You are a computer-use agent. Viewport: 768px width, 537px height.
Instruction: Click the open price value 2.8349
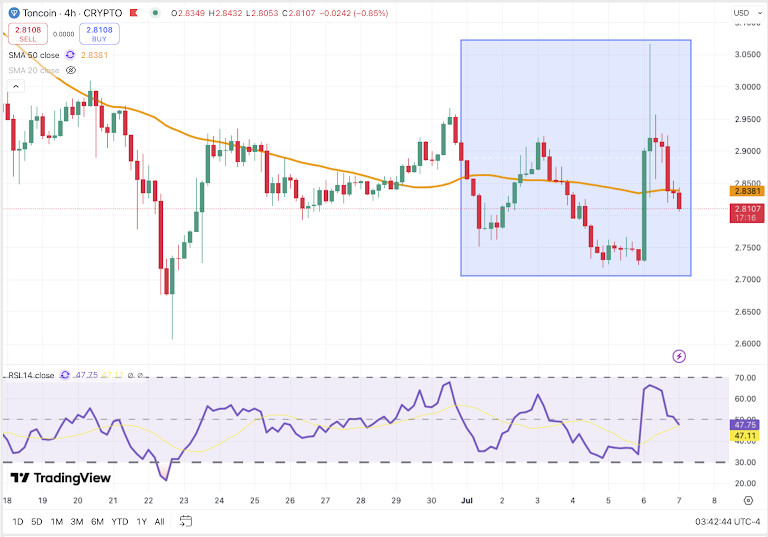tap(192, 13)
